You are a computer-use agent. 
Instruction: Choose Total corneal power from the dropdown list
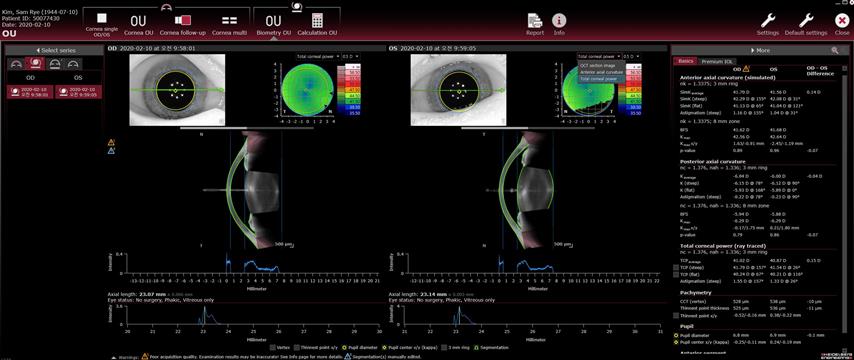[x=601, y=78]
